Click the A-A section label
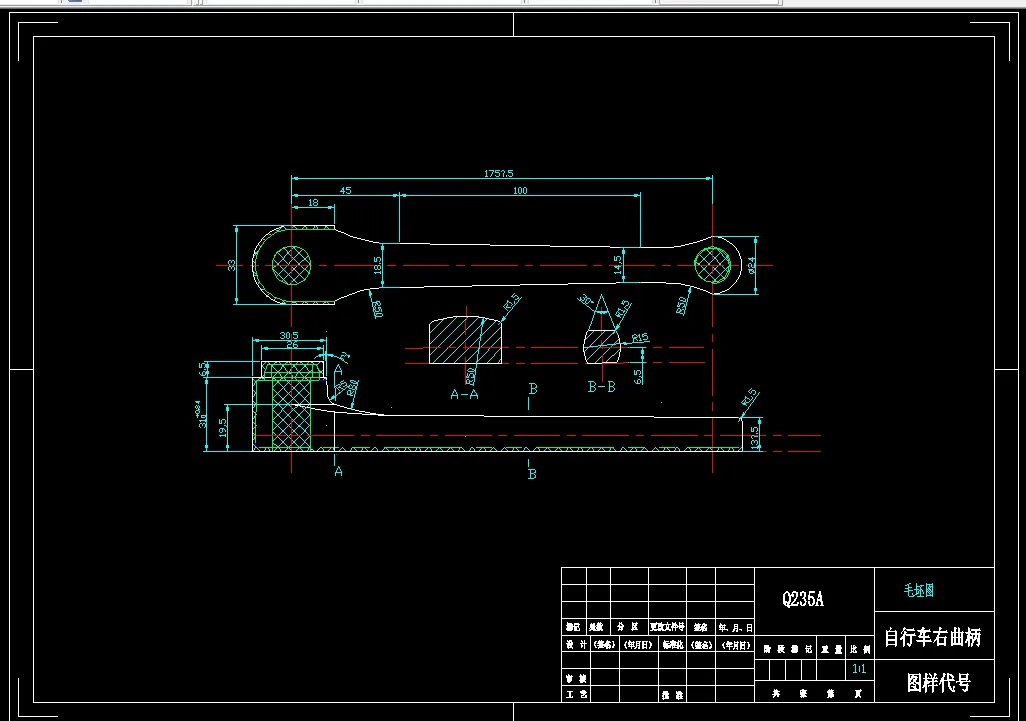Image resolution: width=1026 pixels, height=721 pixels. pos(465,395)
